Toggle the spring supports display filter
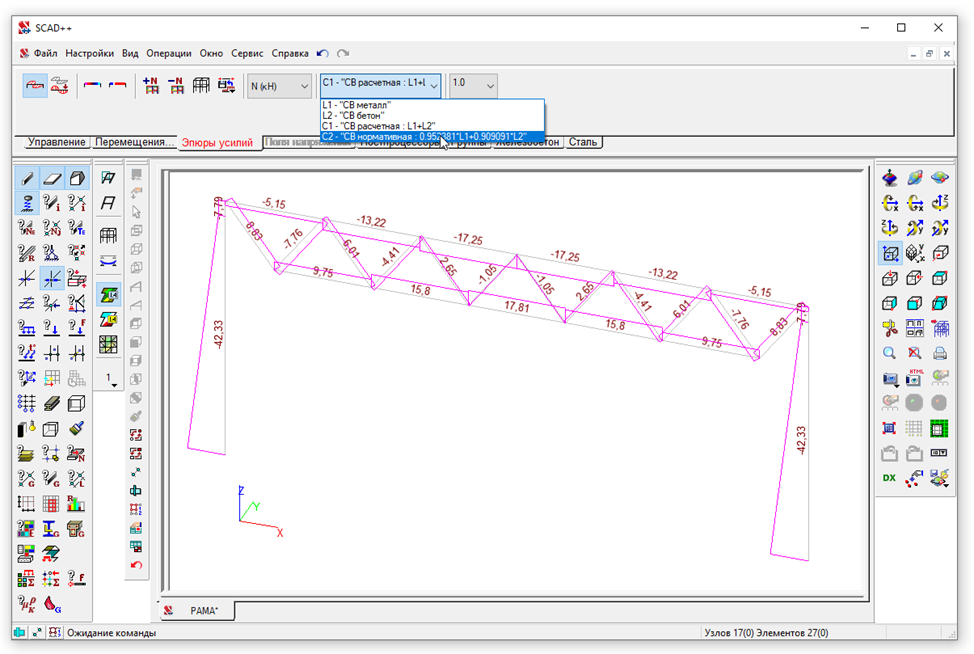The width and height of the screenshot is (974, 654). (27, 203)
